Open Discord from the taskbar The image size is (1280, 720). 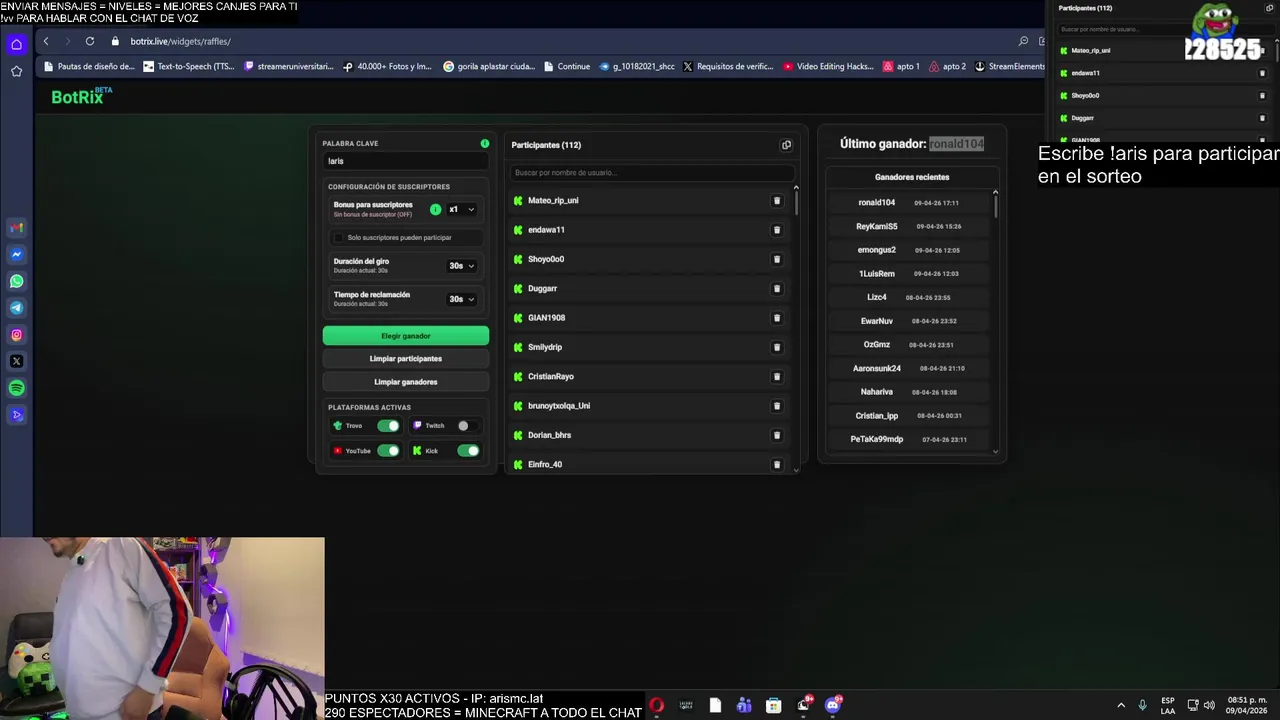coord(833,705)
